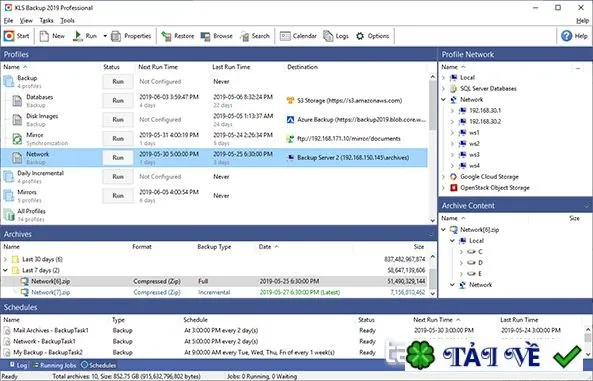Expand drive C in Archive Content
The height and width of the screenshot is (381, 593).
[x=461, y=252]
